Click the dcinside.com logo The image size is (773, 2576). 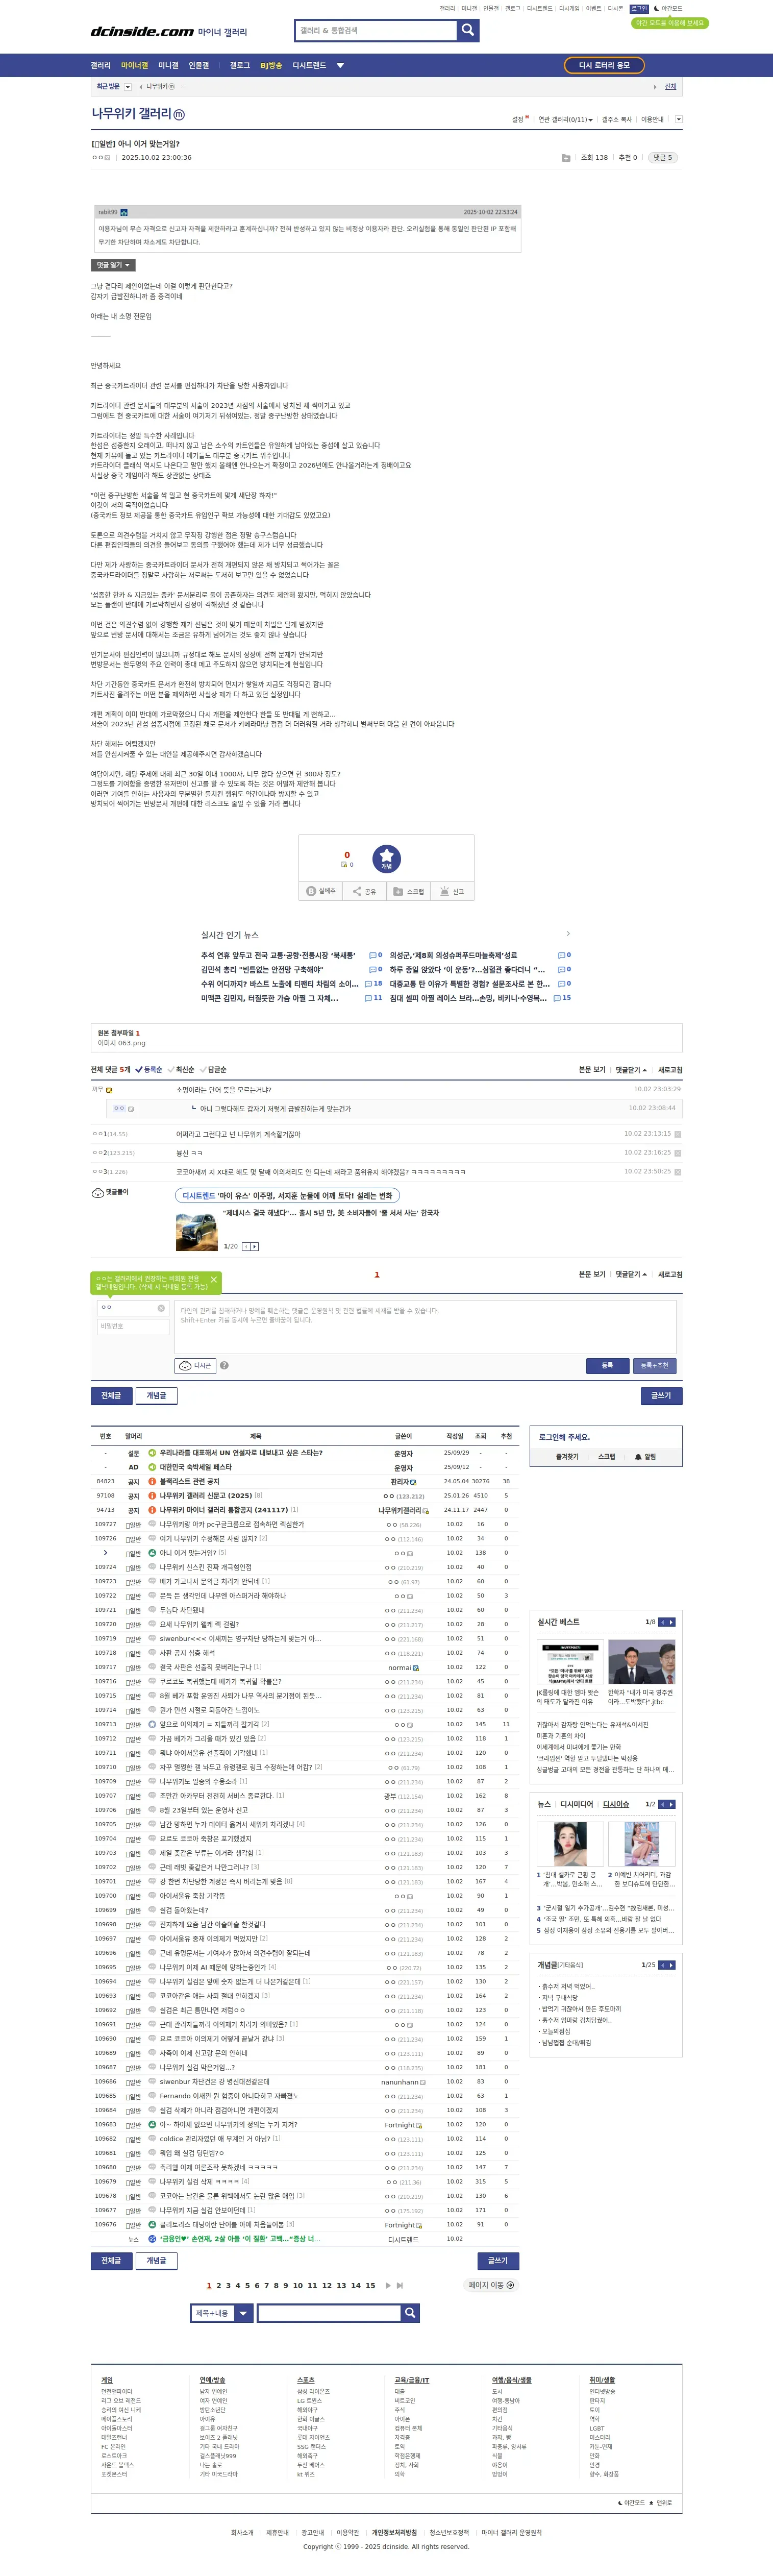tap(142, 32)
